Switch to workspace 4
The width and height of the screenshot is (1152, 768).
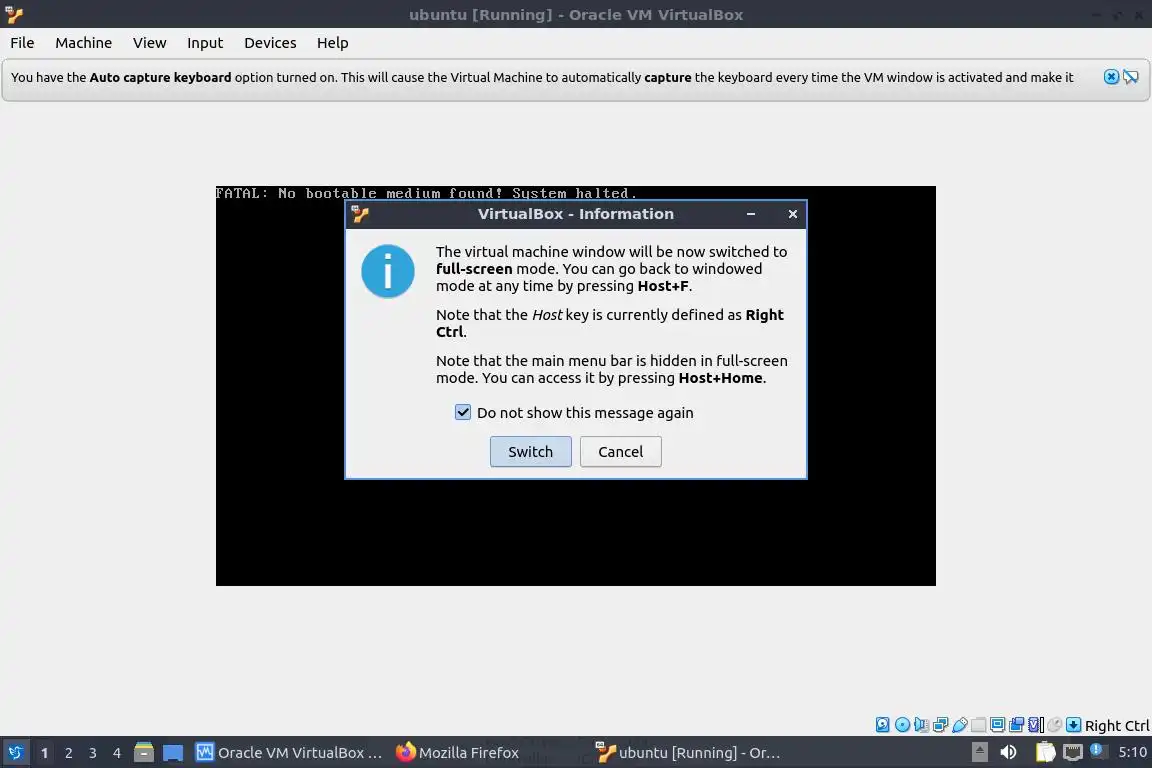pyautogui.click(x=117, y=753)
